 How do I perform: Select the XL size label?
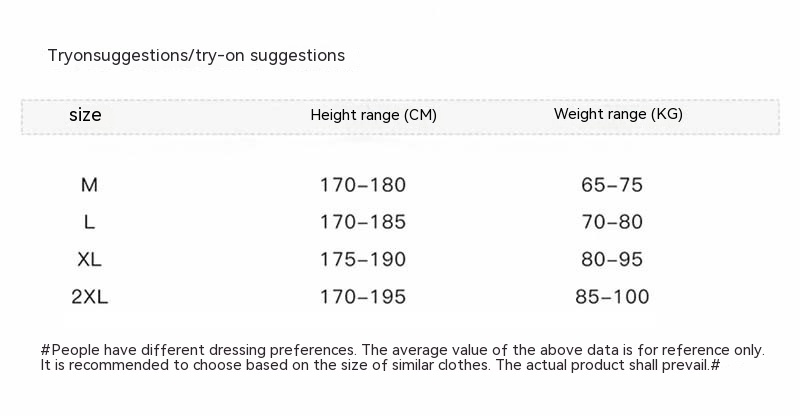point(89,260)
